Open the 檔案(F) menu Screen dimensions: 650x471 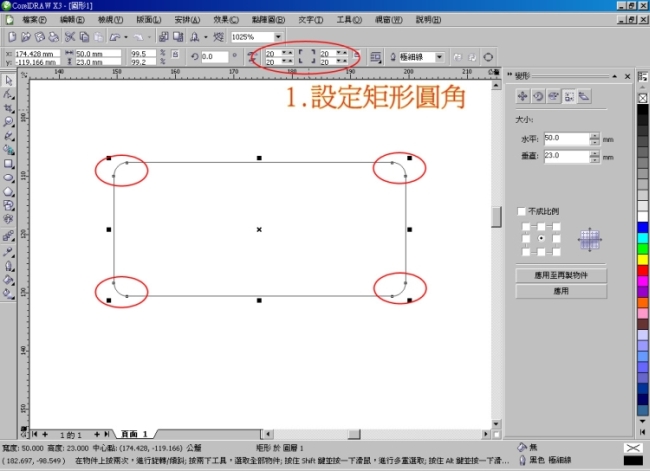point(34,19)
